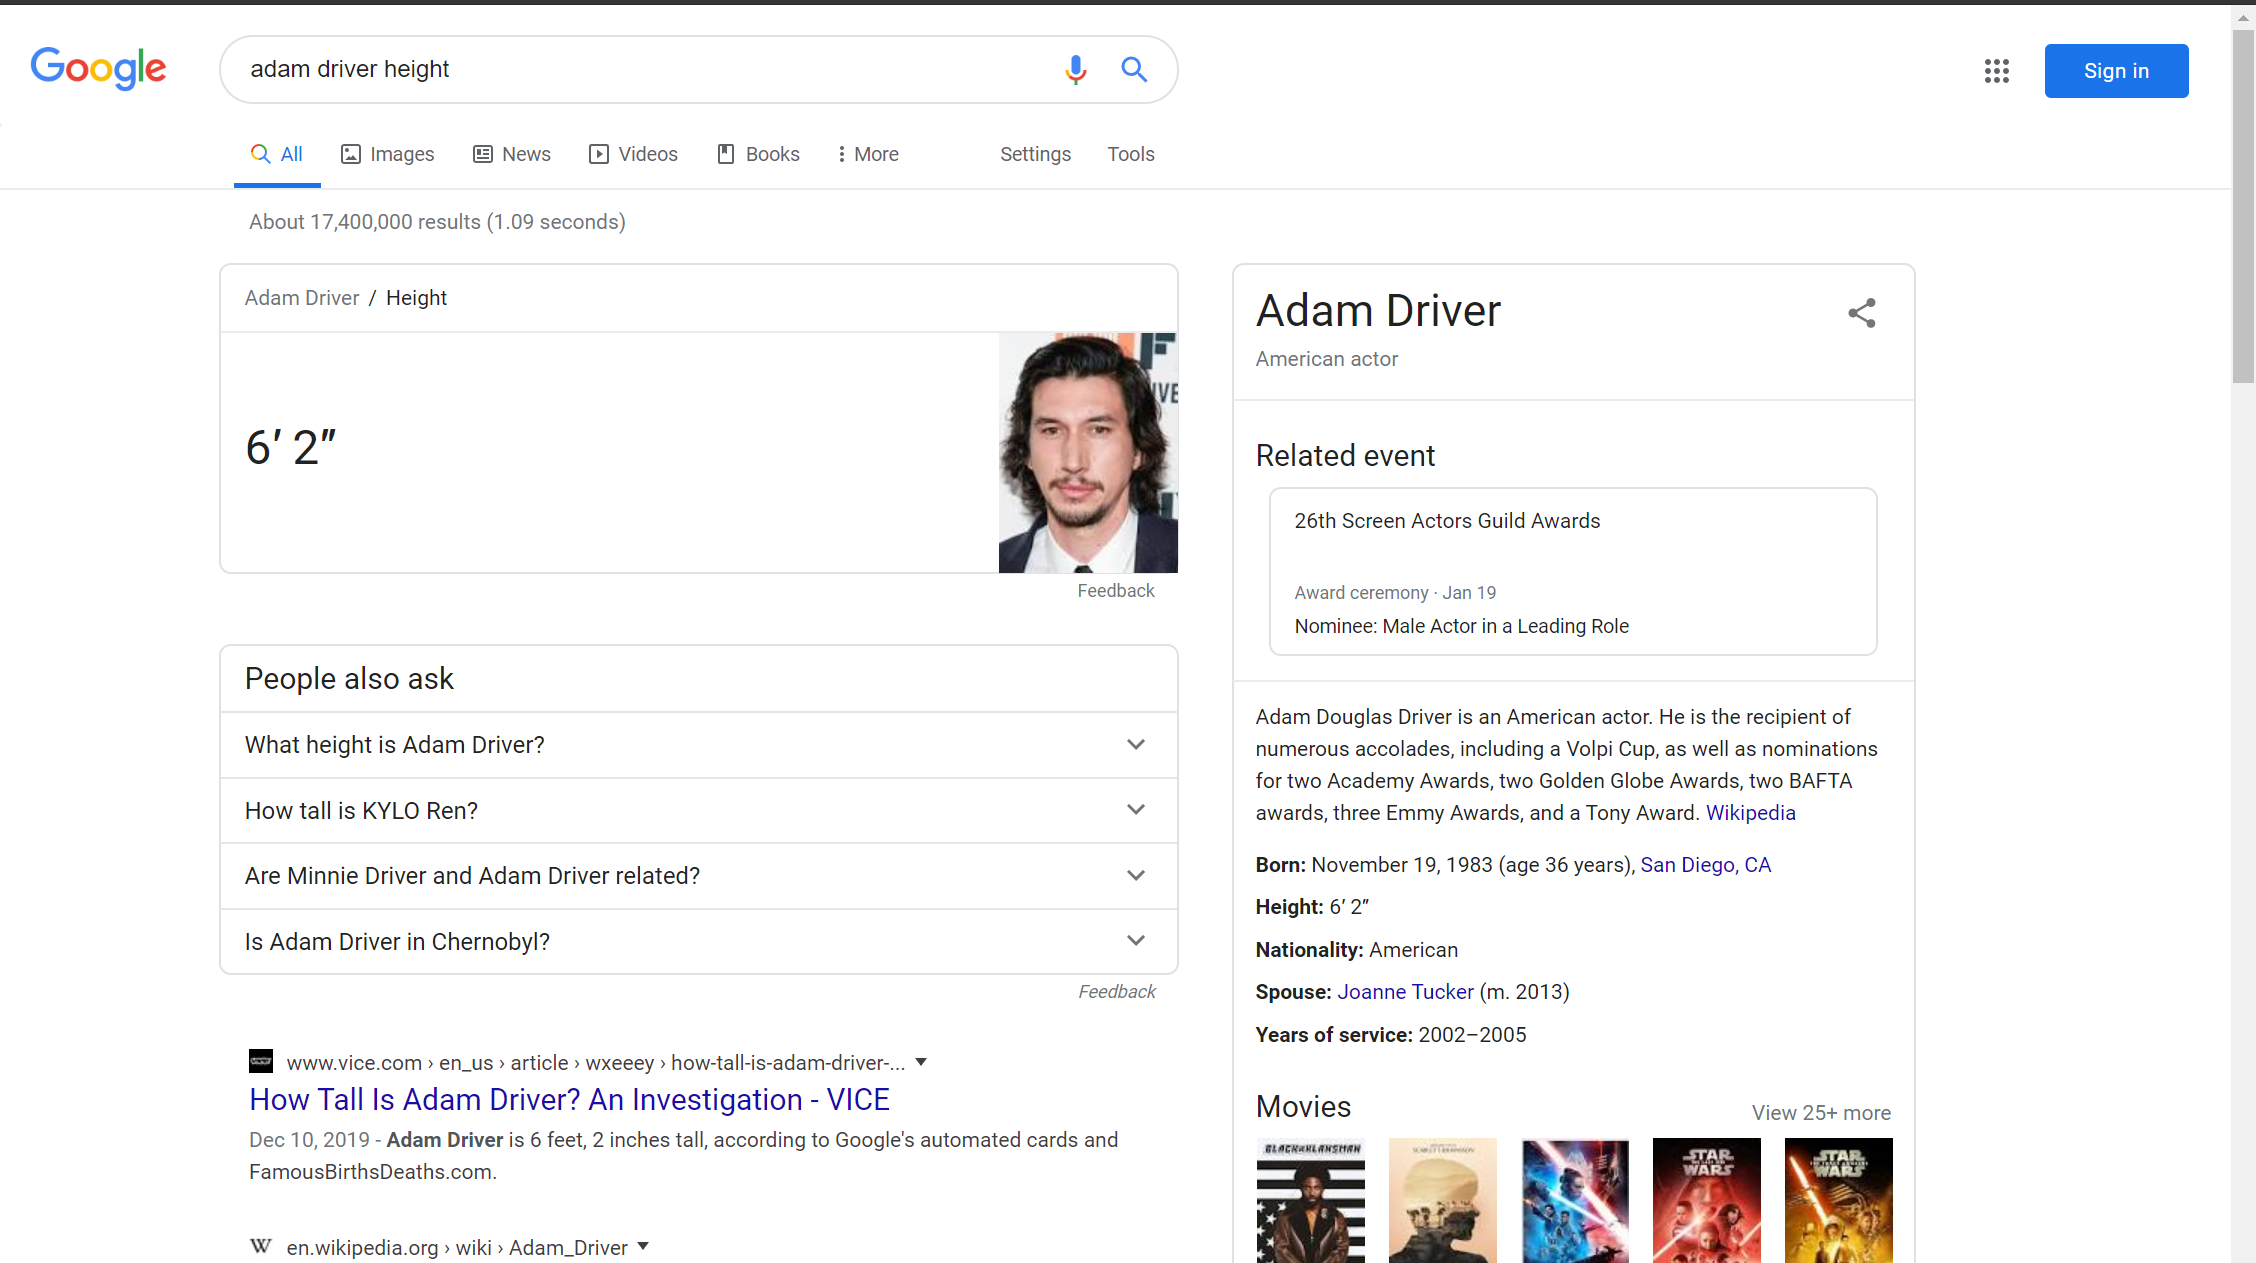The height and width of the screenshot is (1263, 2256).
Task: Open dropdown arrow beside vice.com URL
Action: tap(921, 1062)
